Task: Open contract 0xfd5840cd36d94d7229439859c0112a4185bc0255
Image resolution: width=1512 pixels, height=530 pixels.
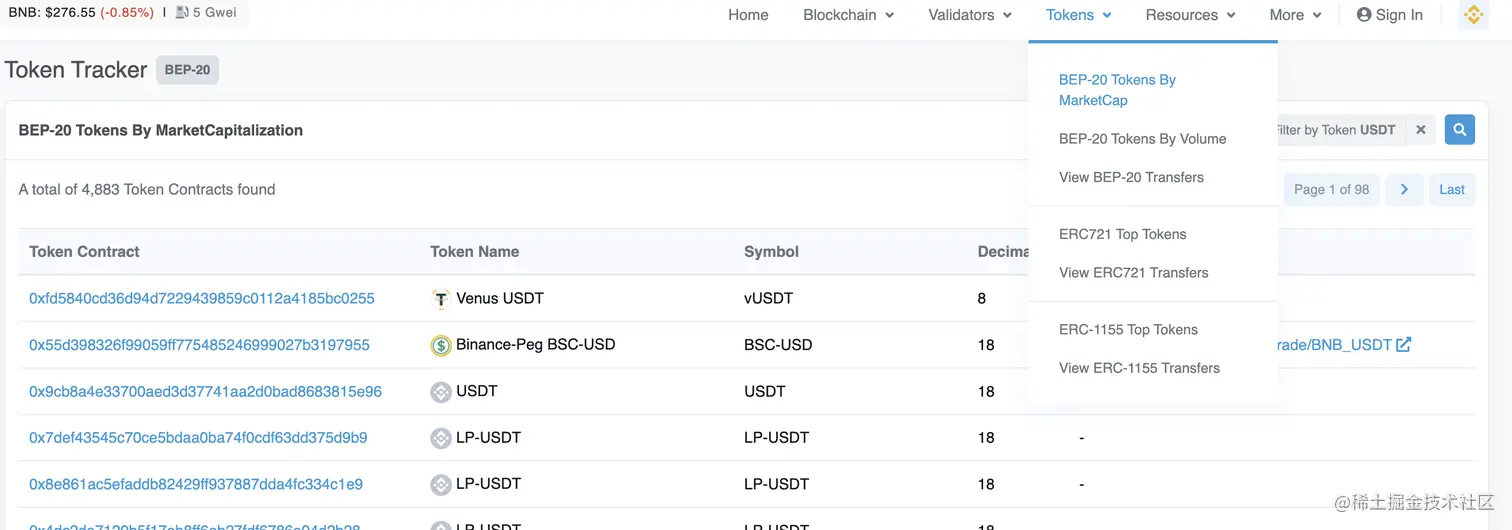Action: [202, 298]
